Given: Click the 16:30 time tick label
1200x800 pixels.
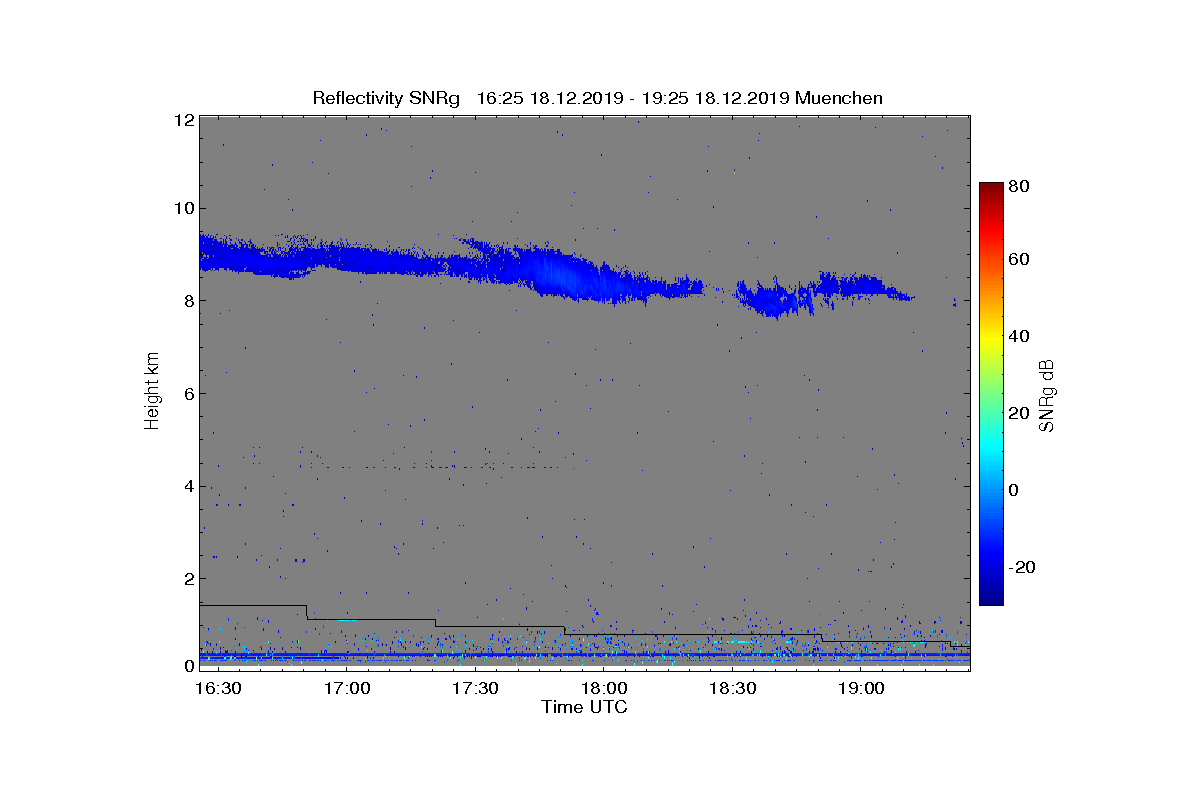Looking at the screenshot, I should point(217,688).
